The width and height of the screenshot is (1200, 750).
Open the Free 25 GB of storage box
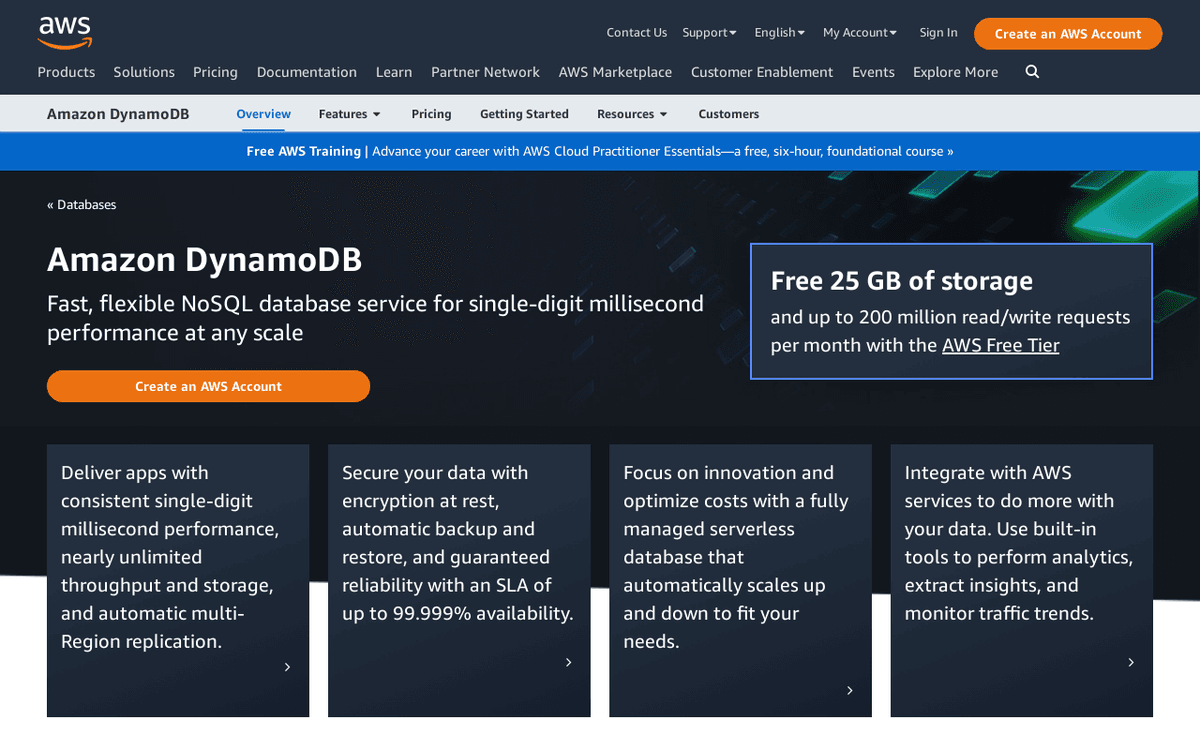pos(951,311)
